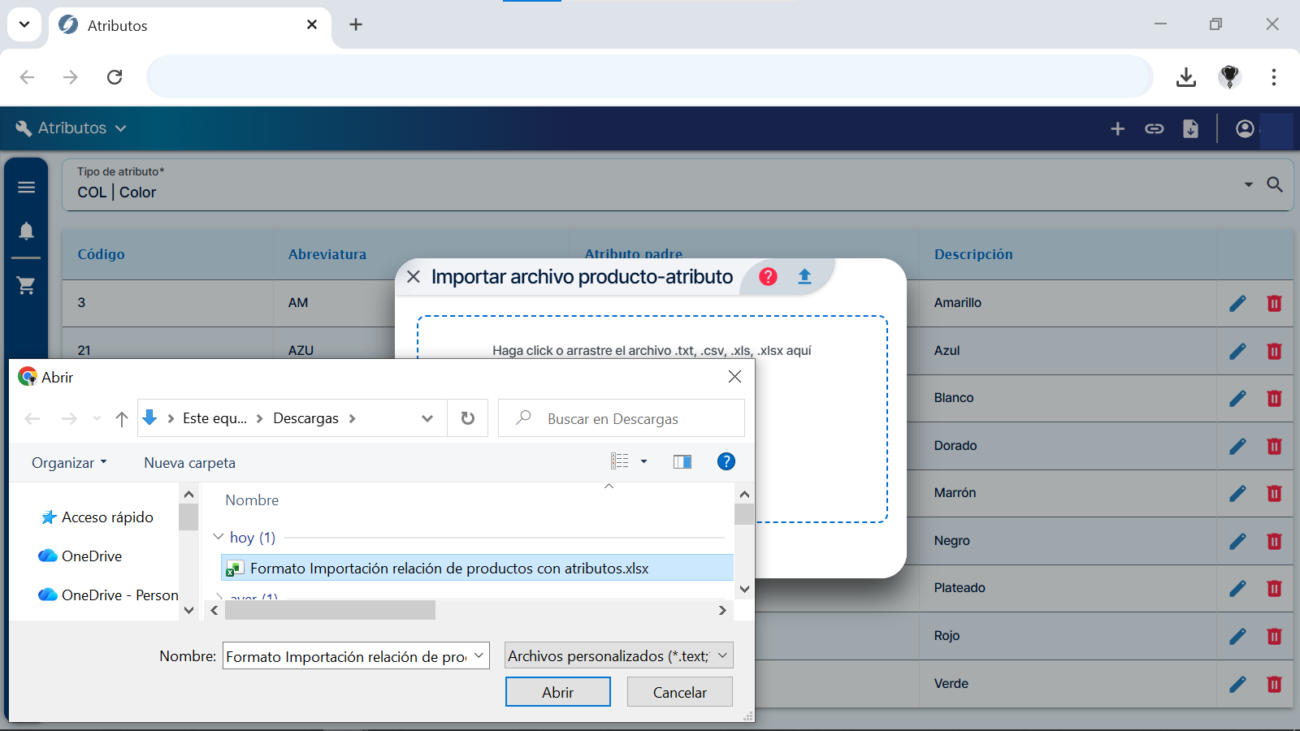This screenshot has width=1300, height=731.
Task: Cancel the file selection with Cancelar
Action: click(x=679, y=691)
